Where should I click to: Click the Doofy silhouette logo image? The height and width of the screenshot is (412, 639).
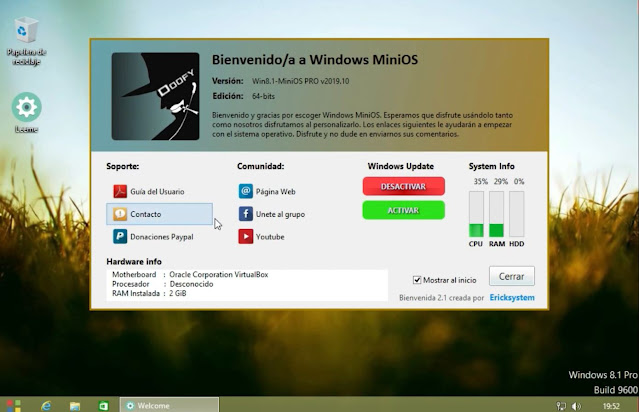pos(155,96)
